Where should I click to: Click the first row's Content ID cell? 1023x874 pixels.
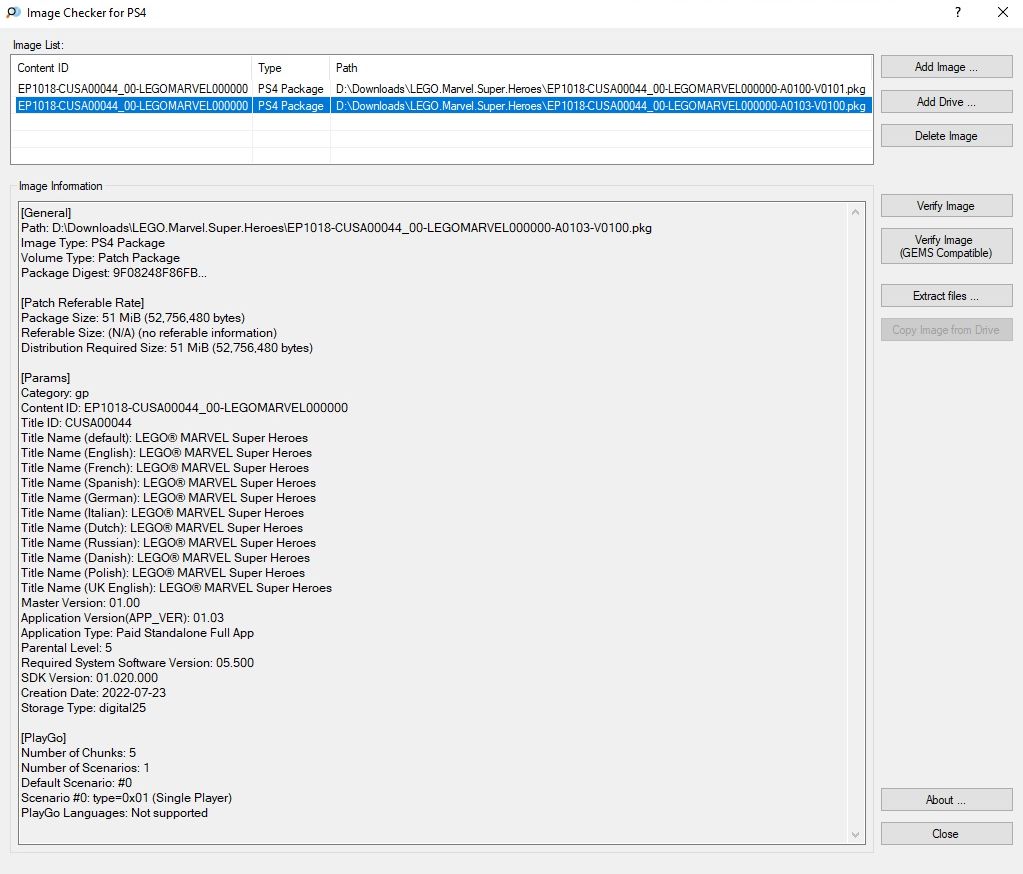coord(133,89)
